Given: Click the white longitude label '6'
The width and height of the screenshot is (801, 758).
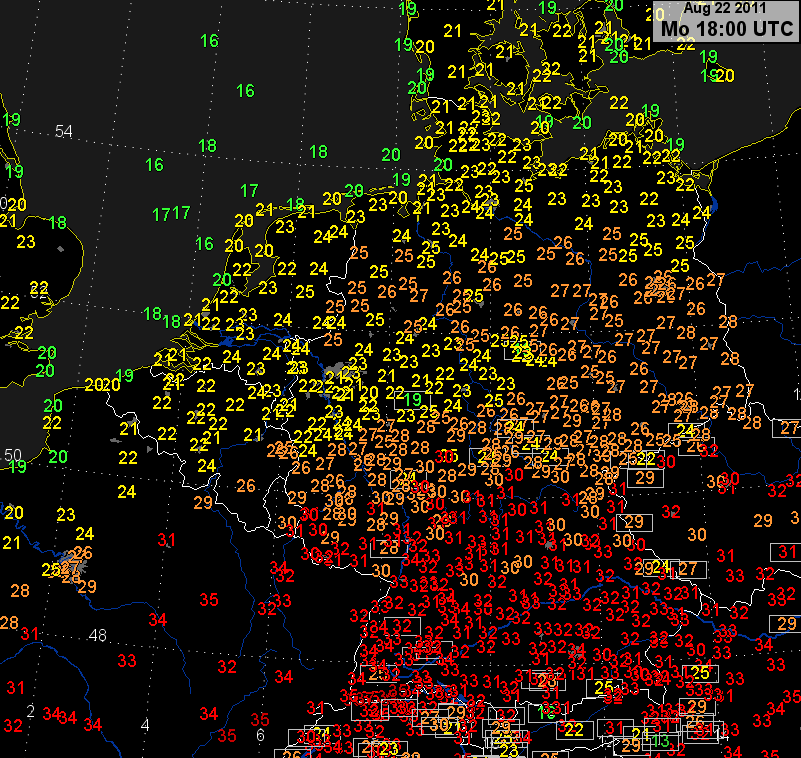Looking at the screenshot, I should [x=260, y=735].
